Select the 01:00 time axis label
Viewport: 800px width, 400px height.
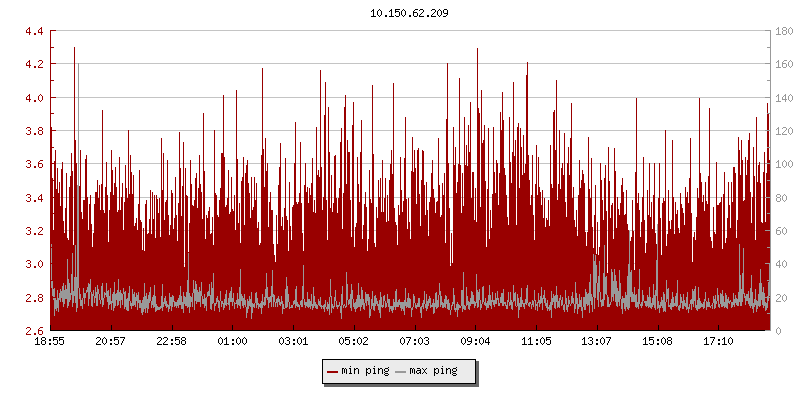click(x=232, y=342)
